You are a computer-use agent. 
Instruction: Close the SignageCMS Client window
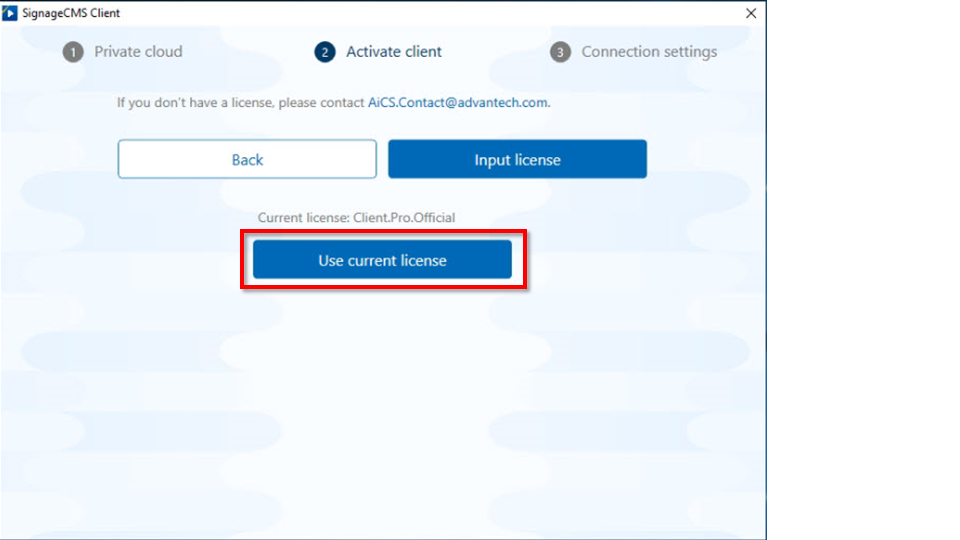[x=751, y=13]
